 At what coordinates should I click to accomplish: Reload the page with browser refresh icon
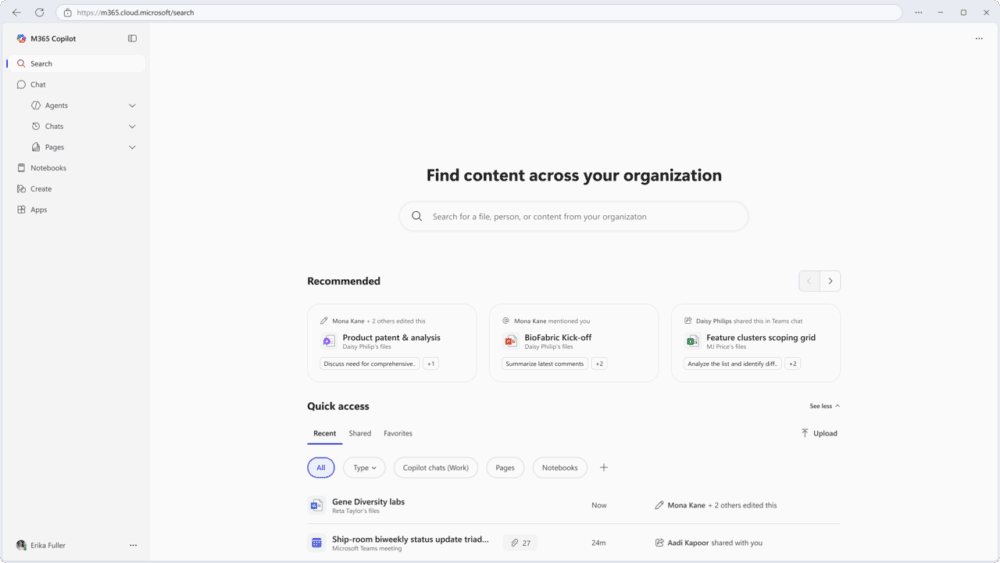(x=40, y=12)
